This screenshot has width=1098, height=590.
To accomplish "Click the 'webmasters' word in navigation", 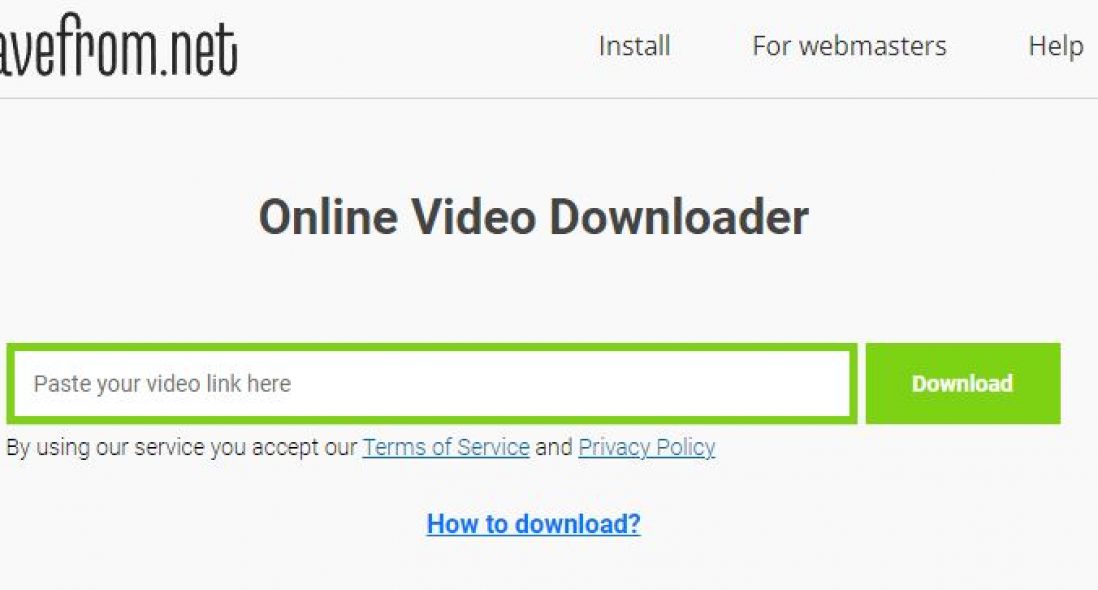I will (x=873, y=46).
